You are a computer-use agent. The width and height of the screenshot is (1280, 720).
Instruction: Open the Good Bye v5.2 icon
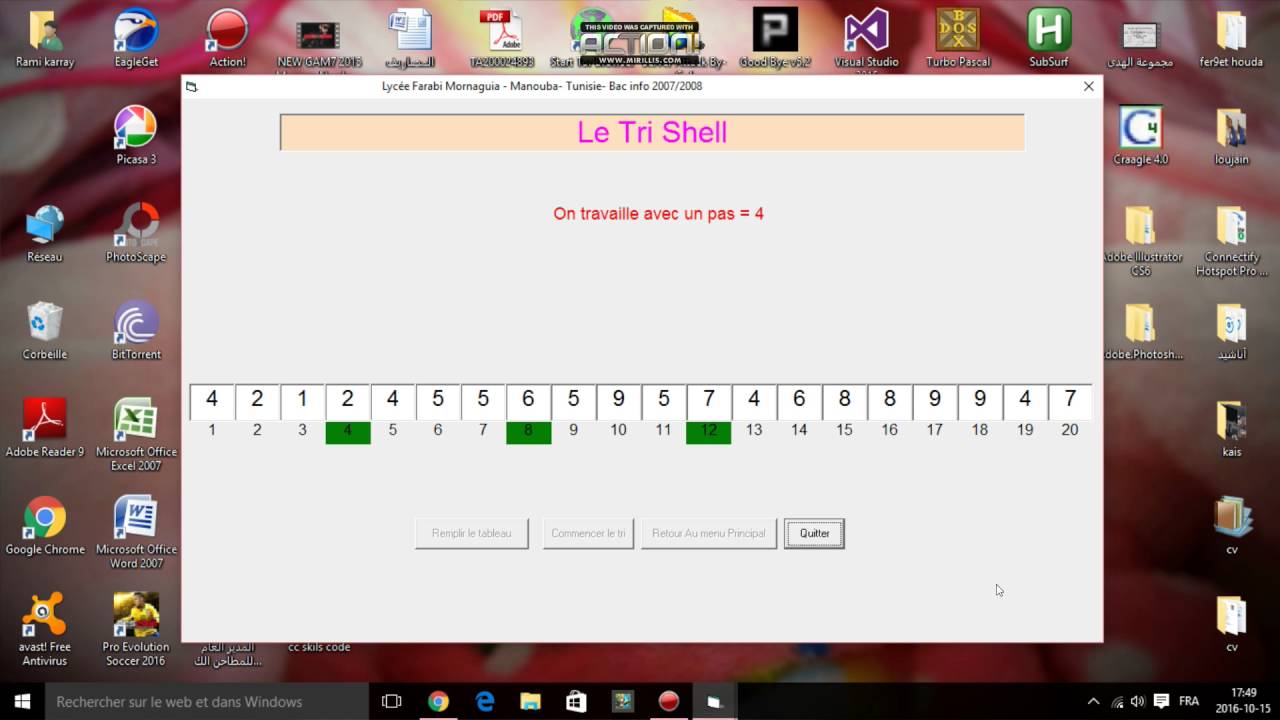pyautogui.click(x=775, y=40)
